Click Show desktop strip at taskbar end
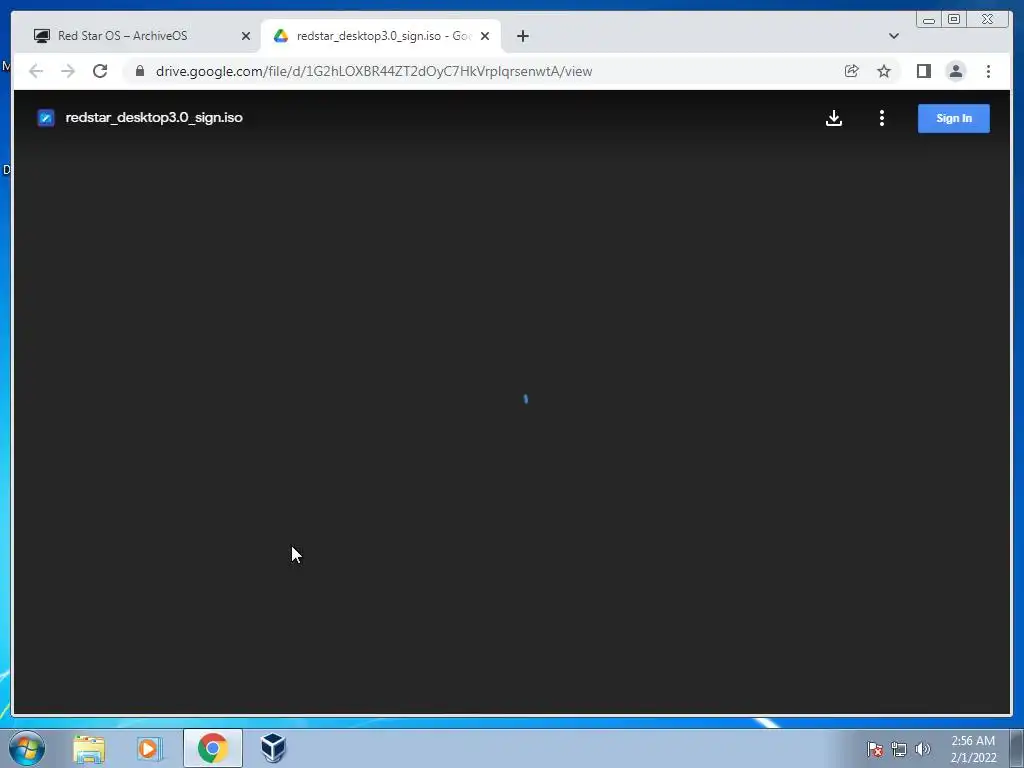 pyautogui.click(x=1017, y=748)
